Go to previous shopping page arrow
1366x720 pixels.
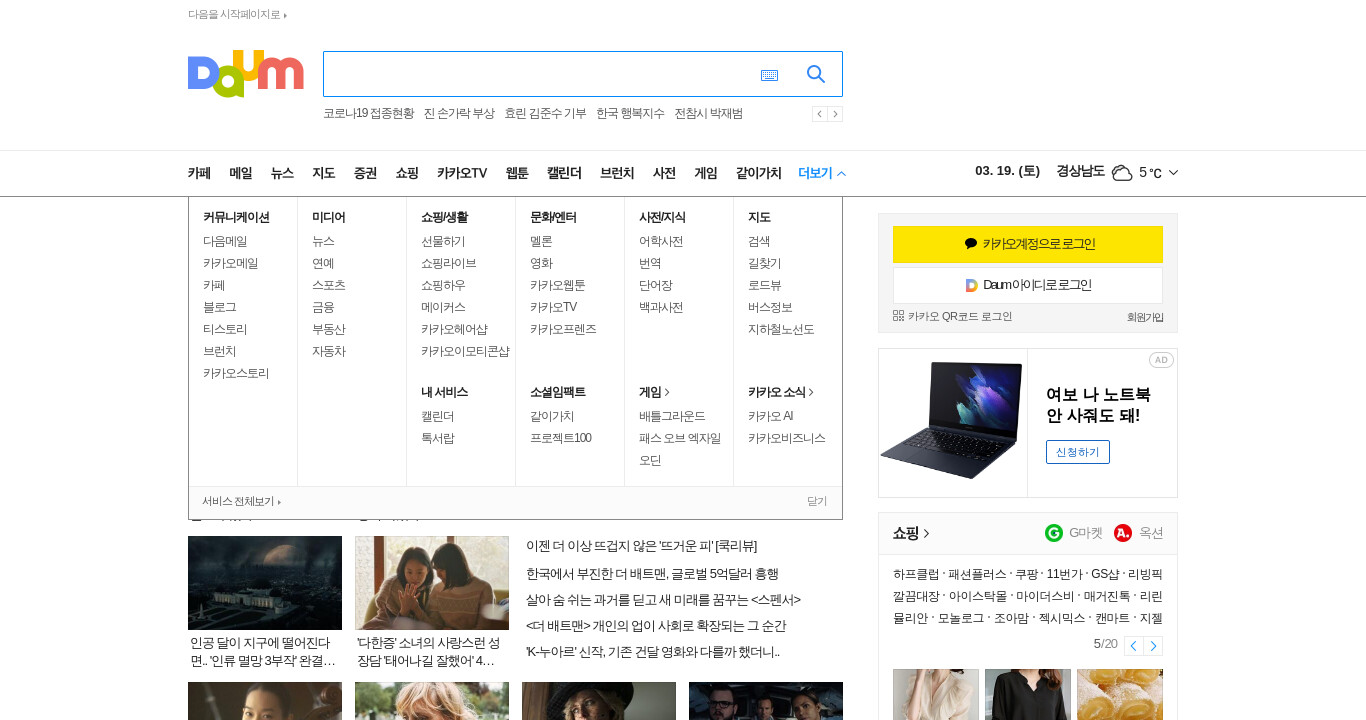pyautogui.click(x=1133, y=645)
